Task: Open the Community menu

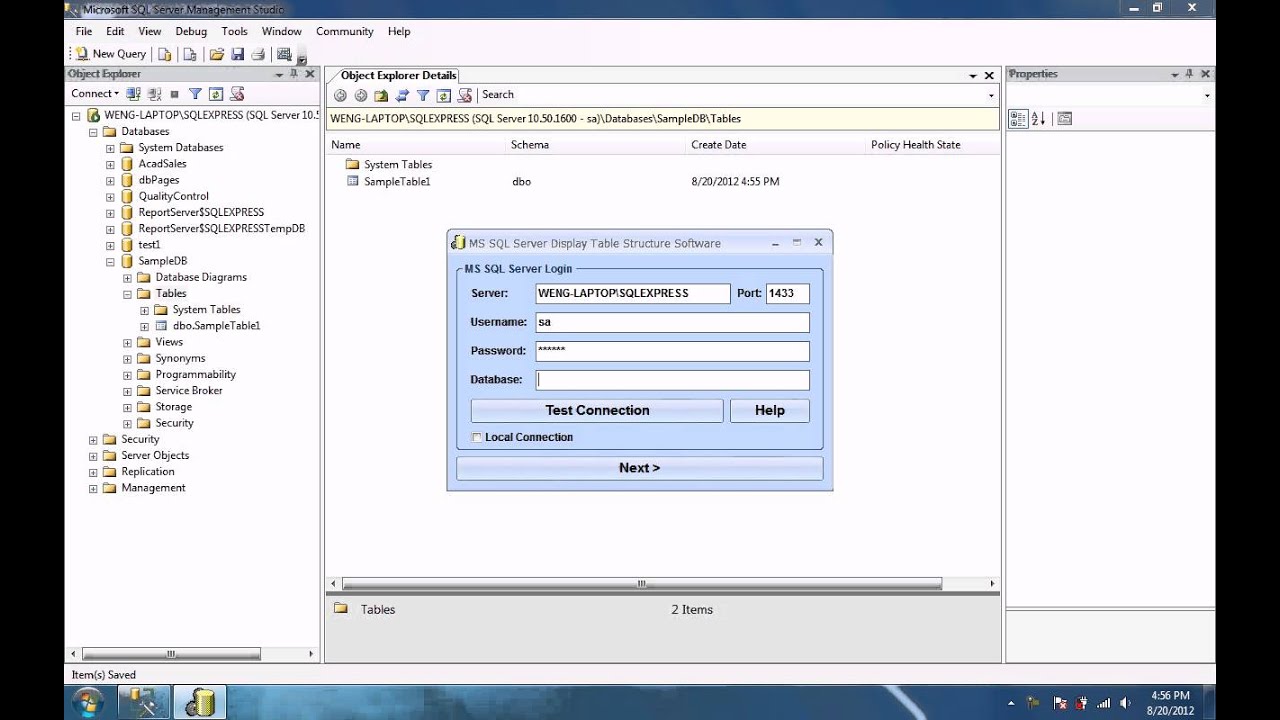Action: (345, 31)
